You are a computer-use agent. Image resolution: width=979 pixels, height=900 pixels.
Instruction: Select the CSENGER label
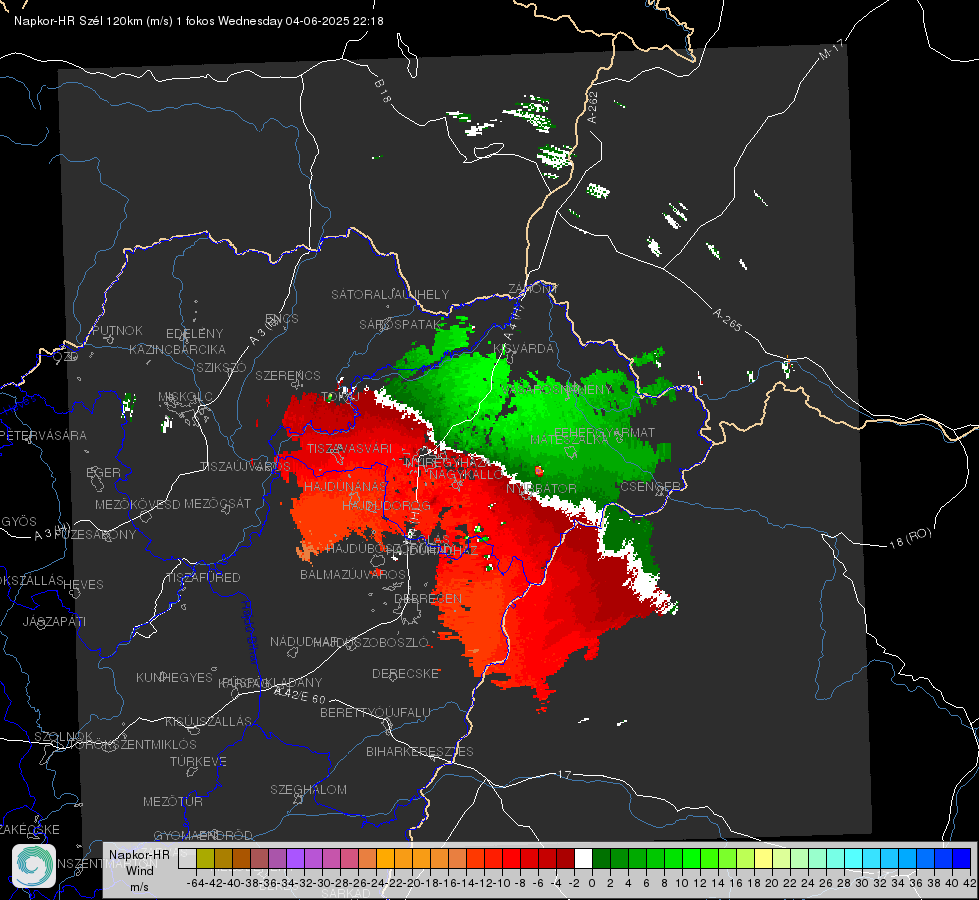[650, 486]
